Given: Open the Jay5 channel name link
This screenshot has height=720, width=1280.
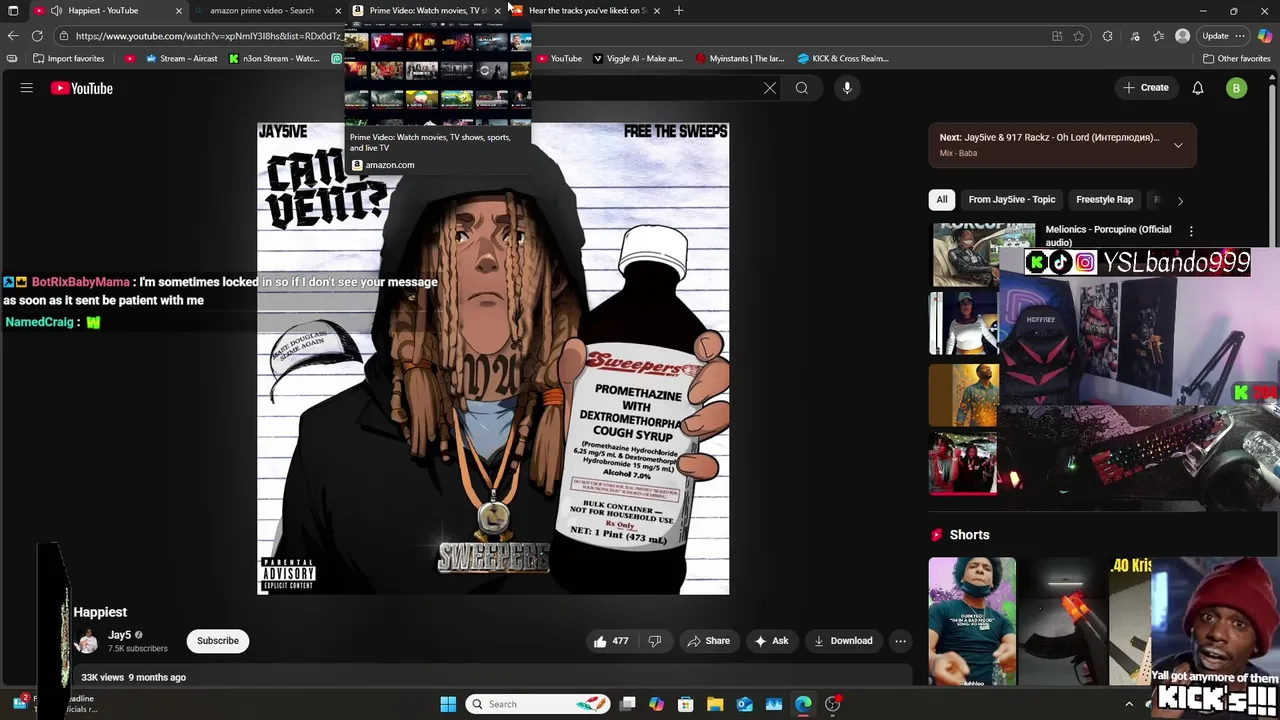Looking at the screenshot, I should click(120, 635).
